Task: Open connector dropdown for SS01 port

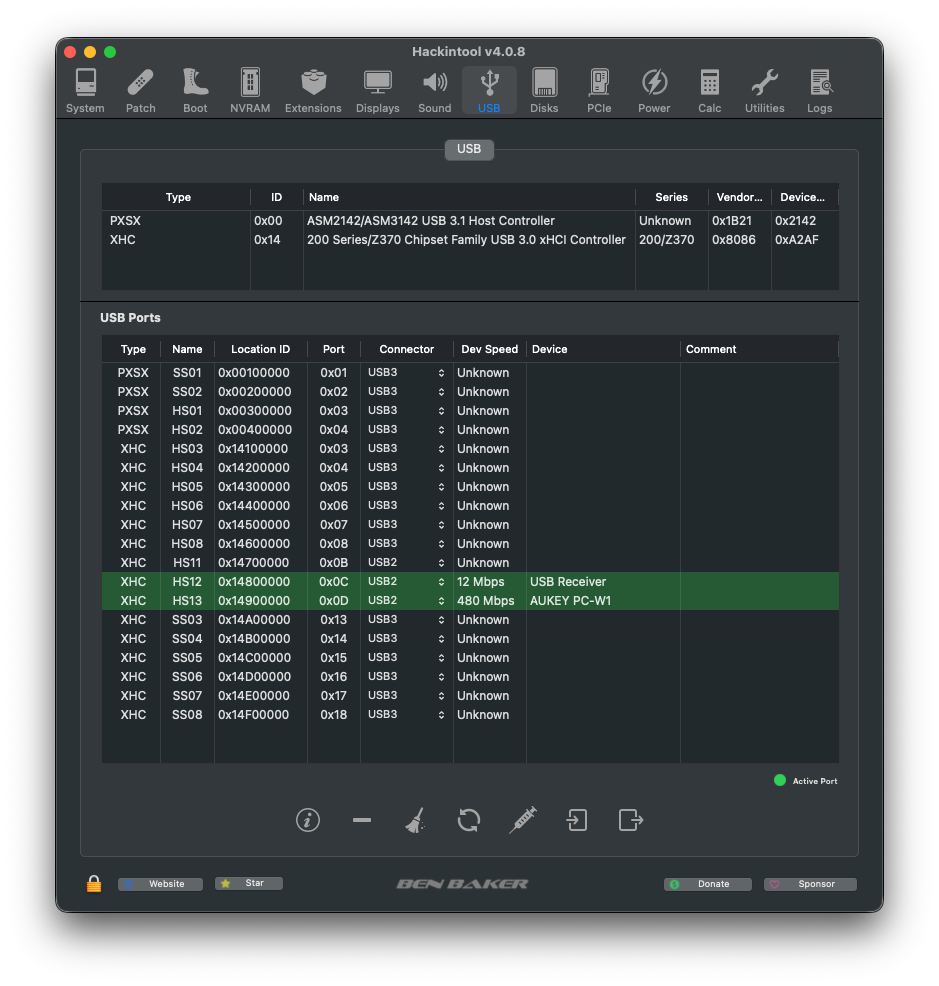Action: pyautogui.click(x=406, y=373)
